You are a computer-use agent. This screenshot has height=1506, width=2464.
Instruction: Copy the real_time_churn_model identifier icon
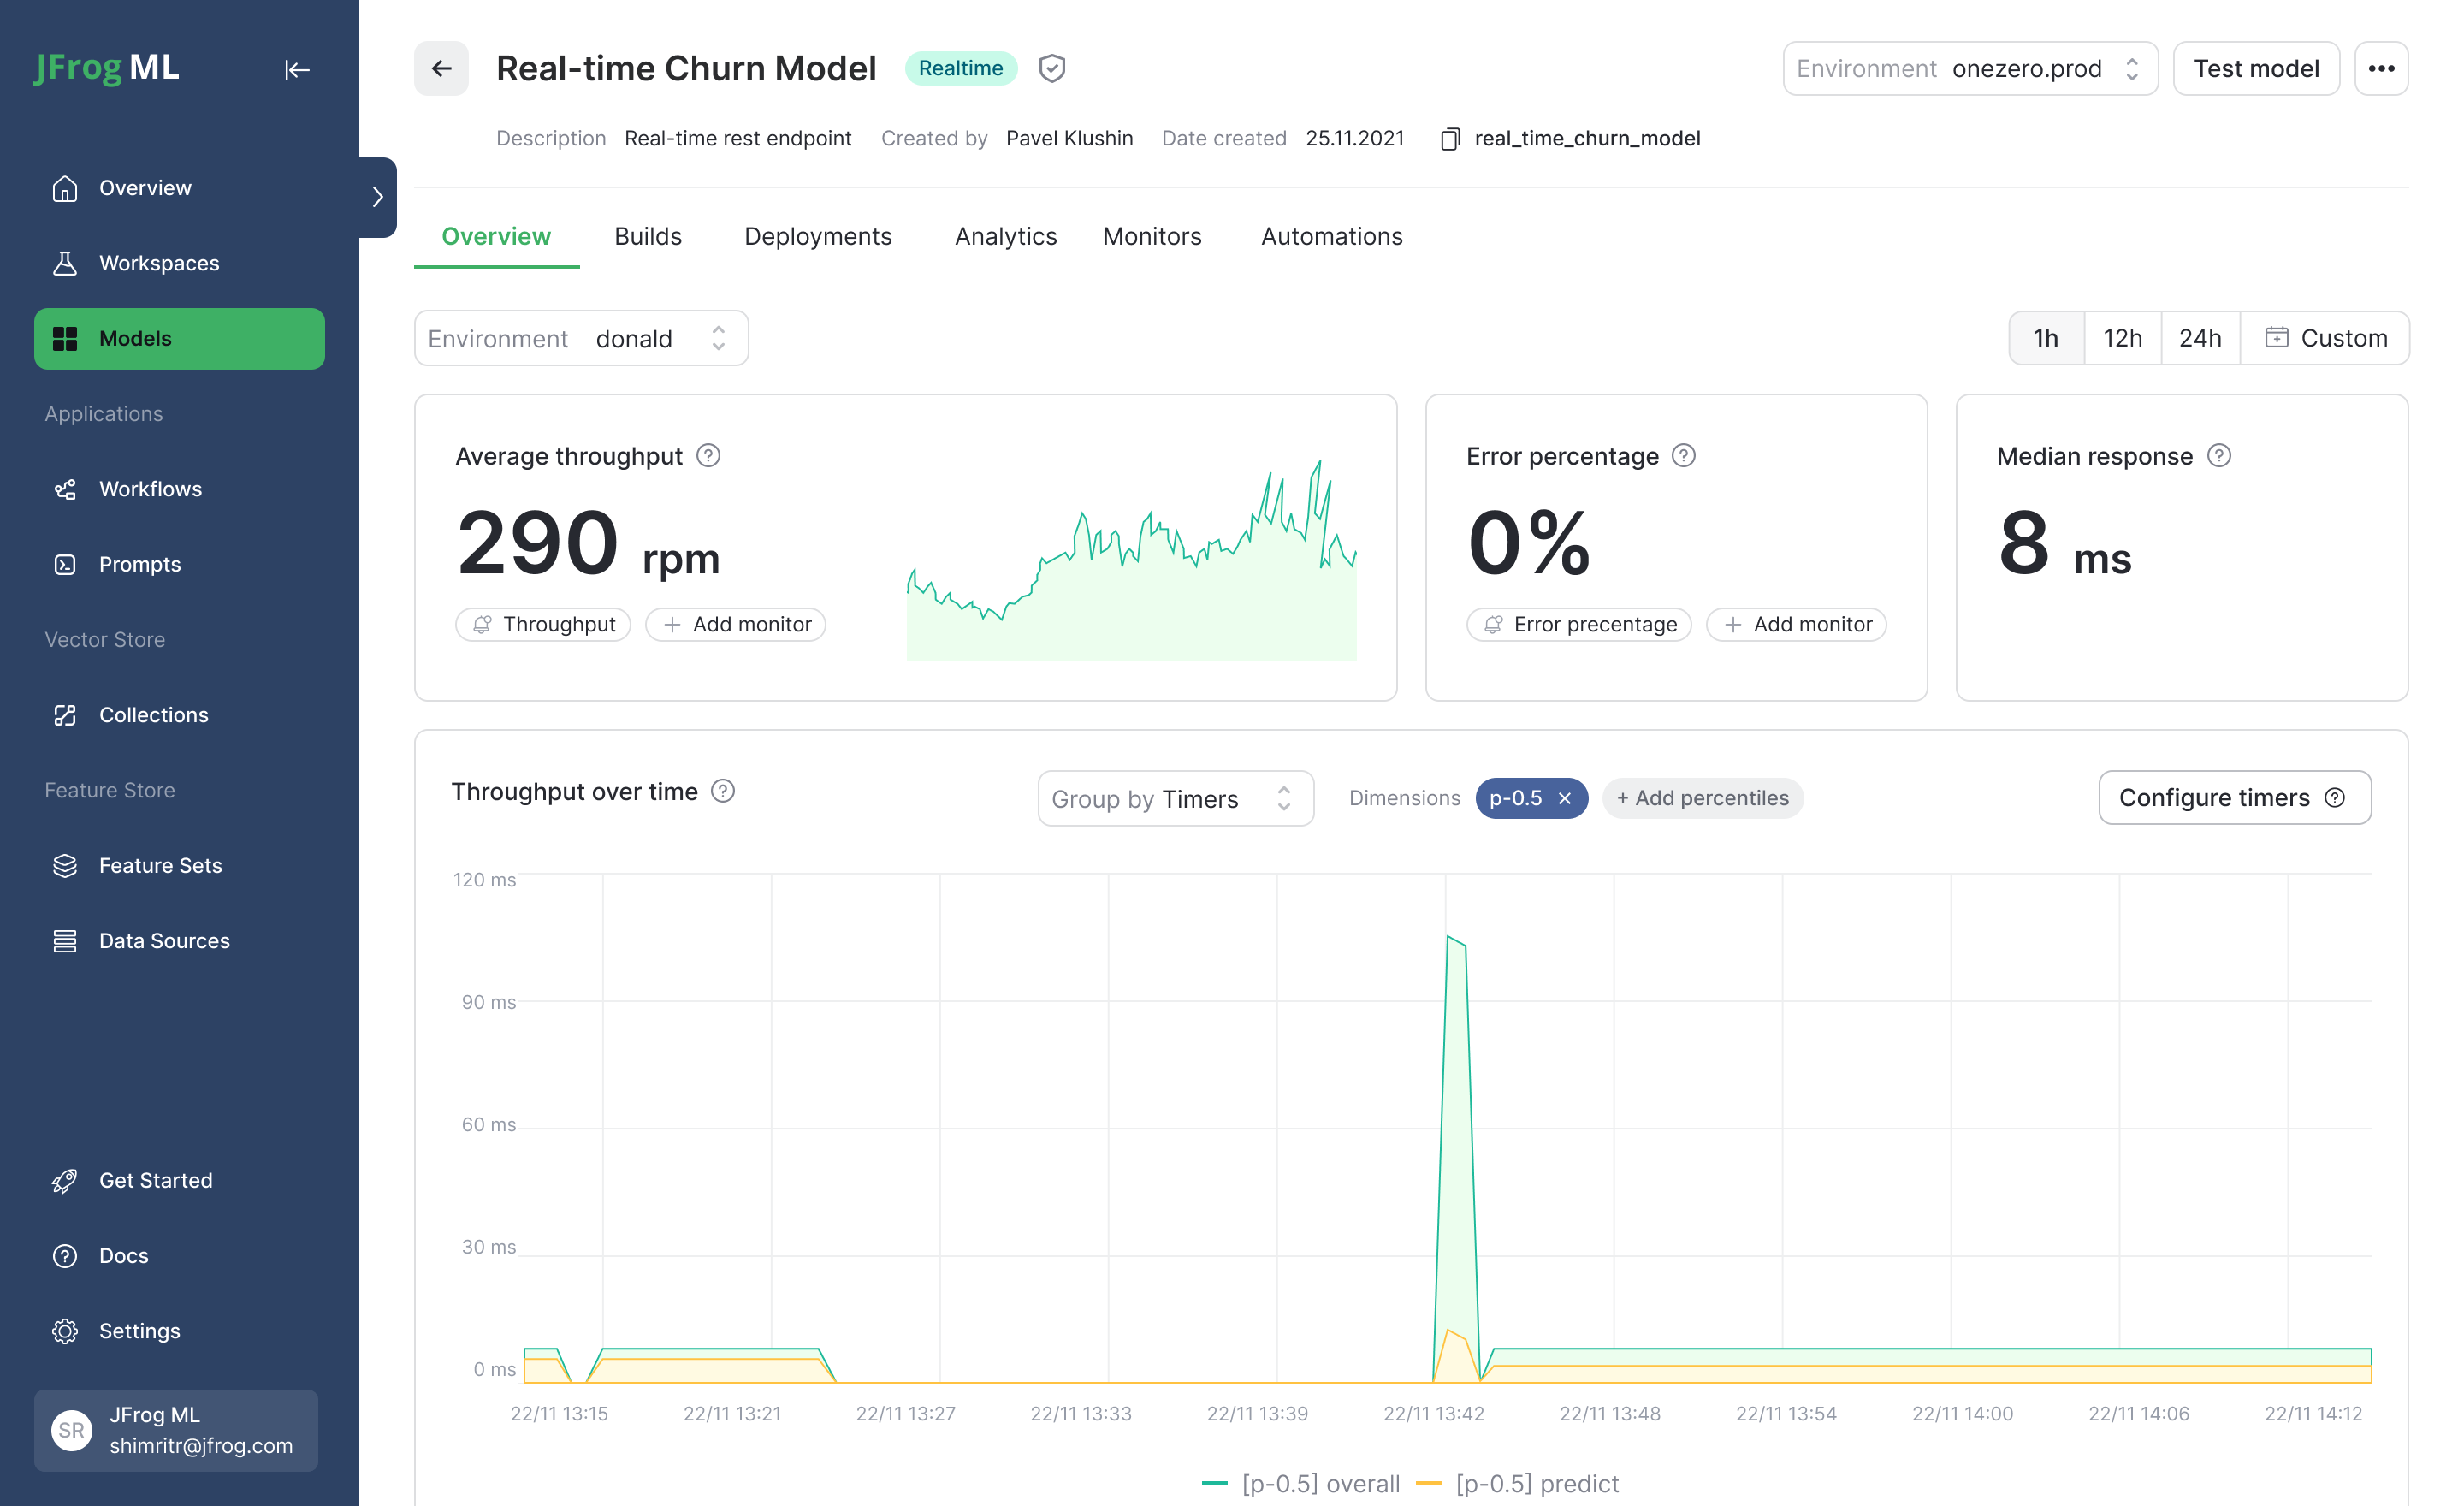click(x=1449, y=139)
